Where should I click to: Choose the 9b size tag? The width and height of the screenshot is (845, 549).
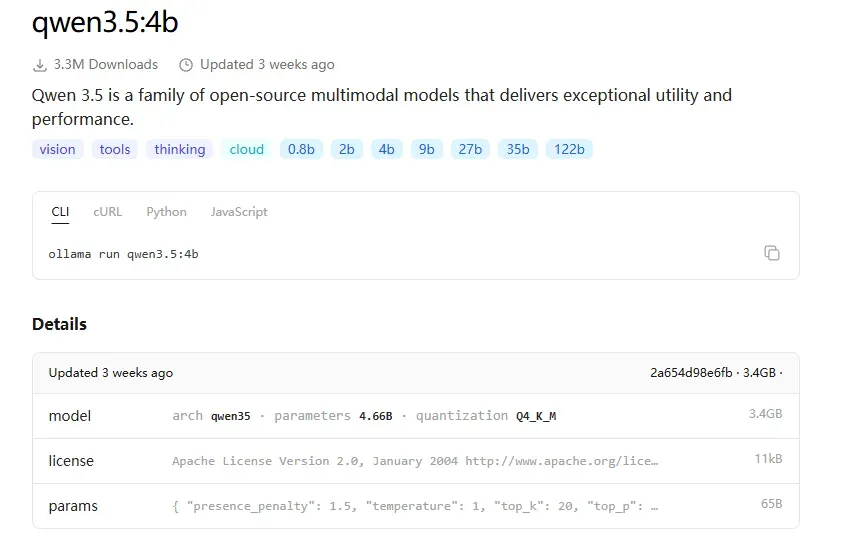click(x=427, y=150)
